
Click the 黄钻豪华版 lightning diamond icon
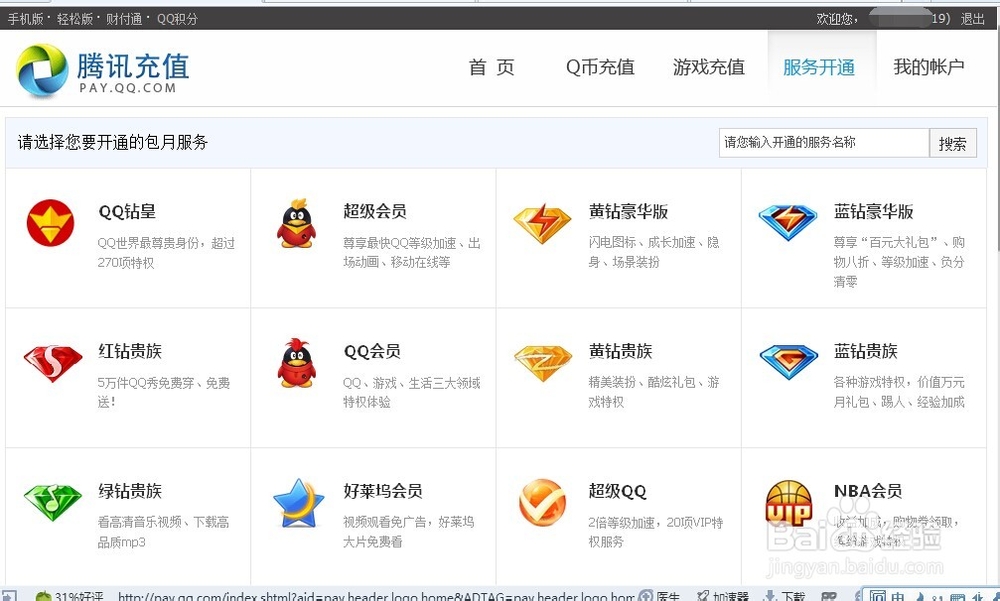point(542,223)
